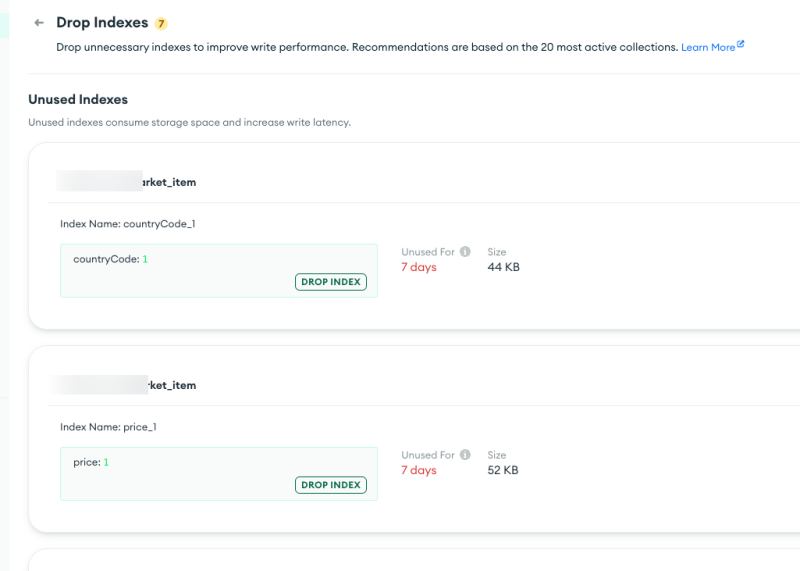
Task: Click the 44 KB size value
Action: click(503, 267)
